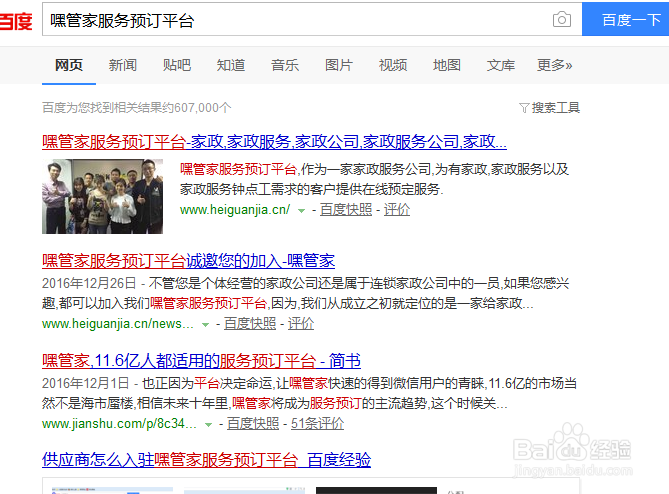This screenshot has height=494, width=669.
Task: Open 百度快照 for the jianshu result
Action: click(x=253, y=424)
